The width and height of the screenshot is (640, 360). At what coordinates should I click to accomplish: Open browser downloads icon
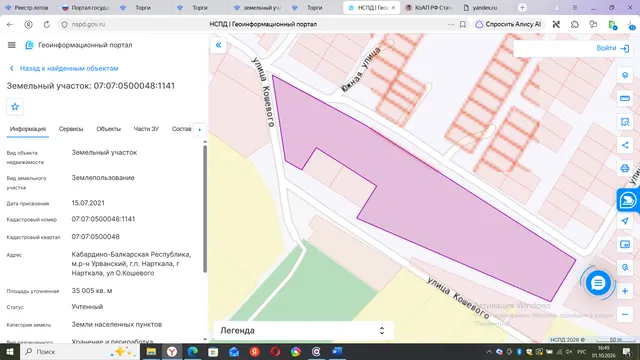[x=631, y=24]
